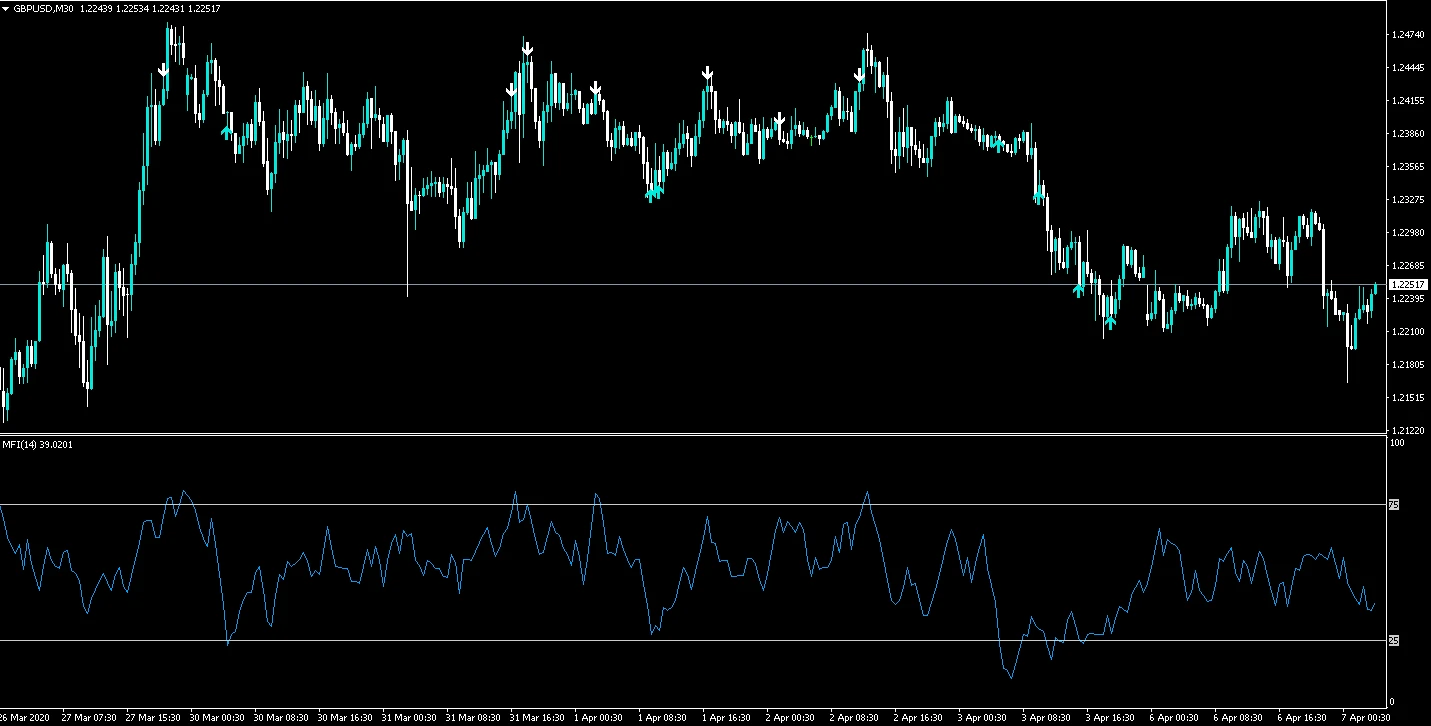This screenshot has width=1431, height=726.
Task: Click the GBPUSD,M30 chart title text
Action: [x=44, y=8]
